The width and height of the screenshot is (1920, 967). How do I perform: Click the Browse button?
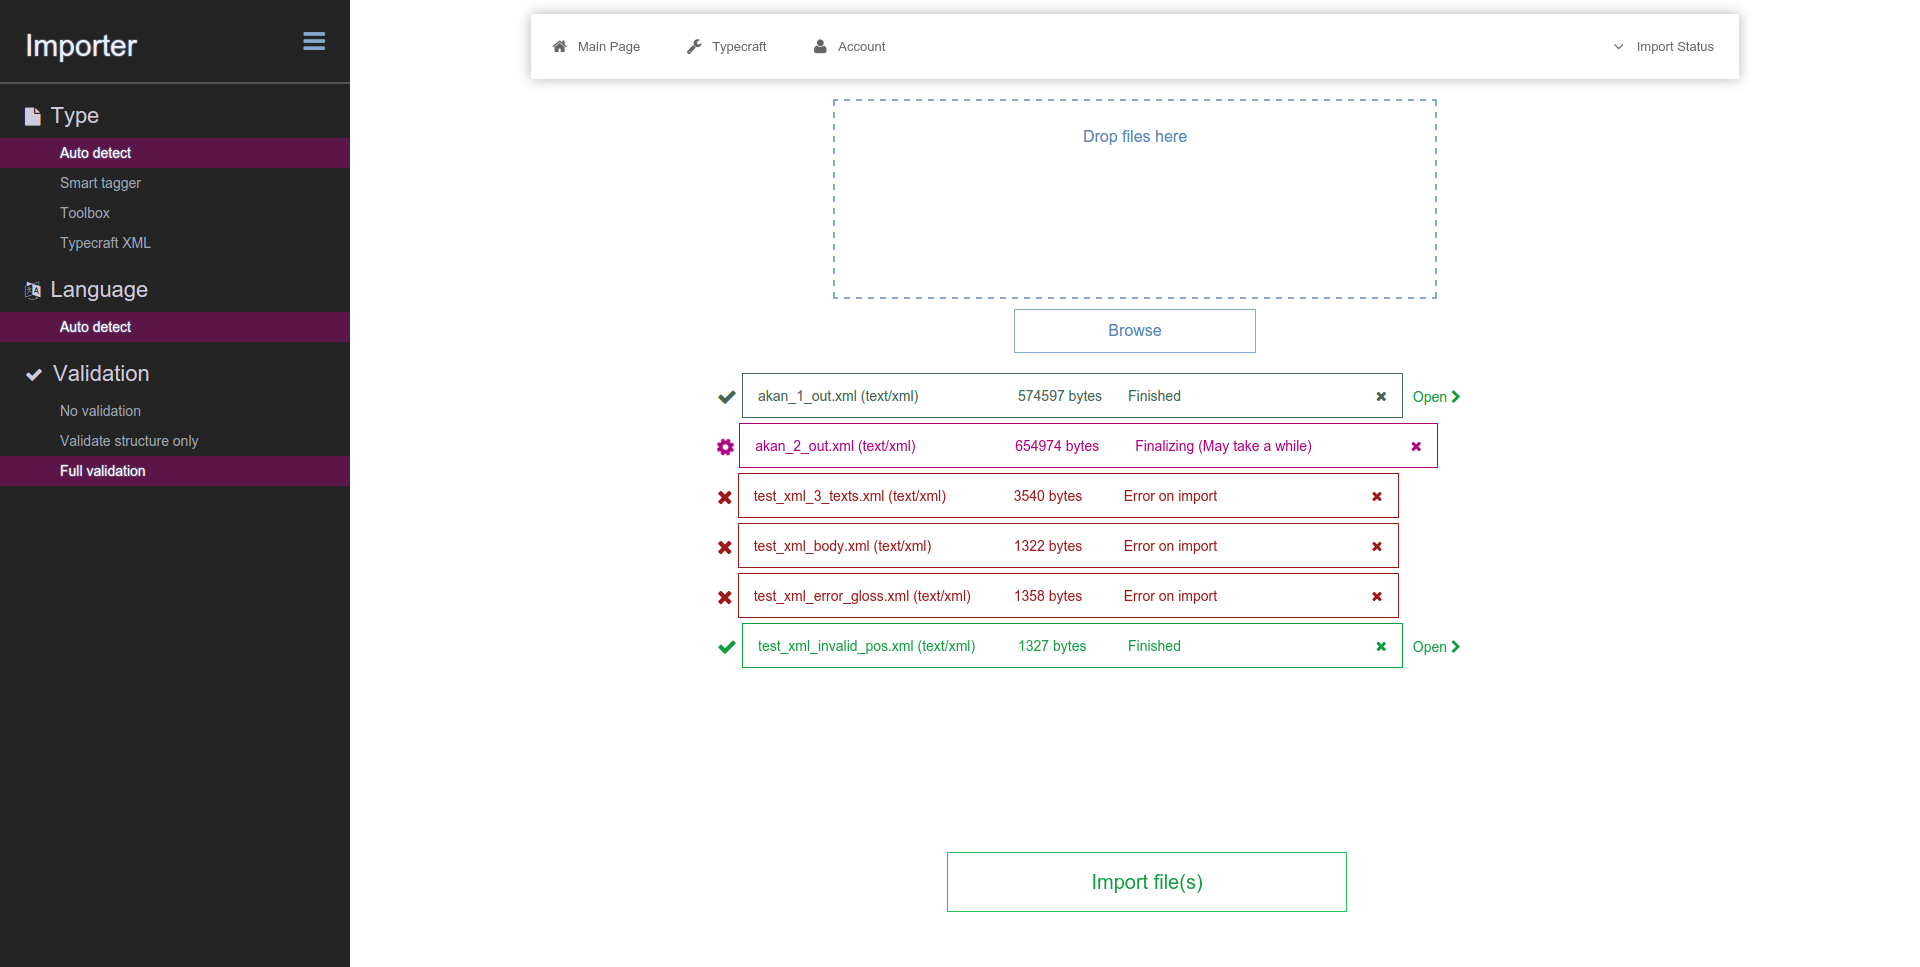click(x=1135, y=331)
